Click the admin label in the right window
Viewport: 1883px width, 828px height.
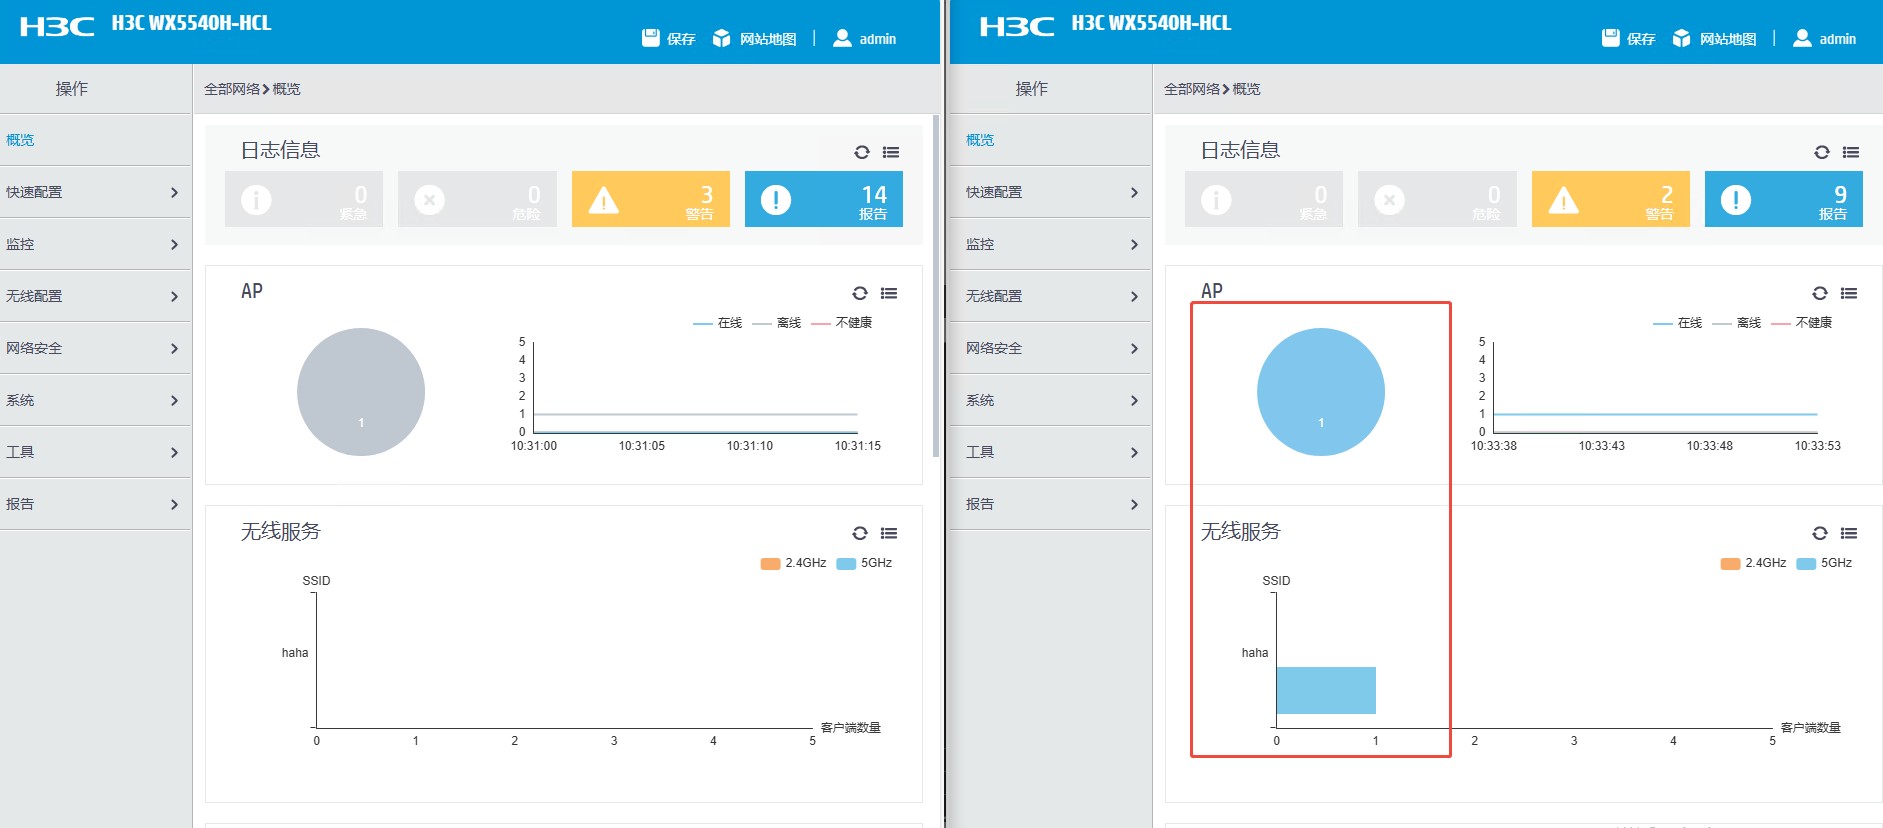[x=1837, y=39]
